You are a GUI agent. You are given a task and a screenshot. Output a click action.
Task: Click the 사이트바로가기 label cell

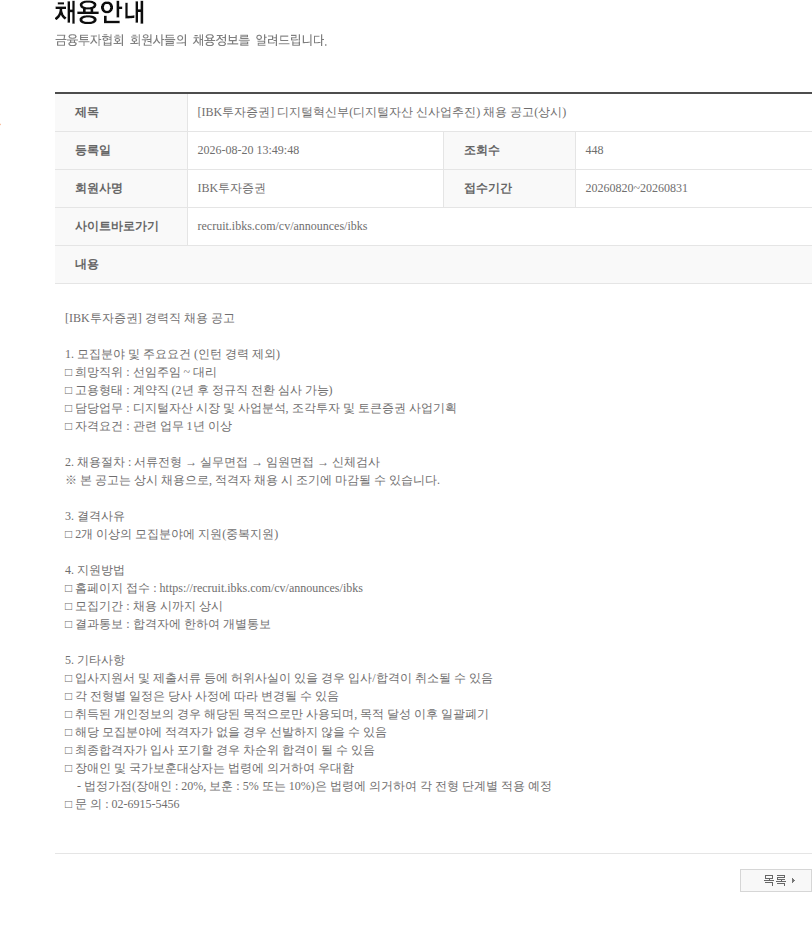coord(121,226)
